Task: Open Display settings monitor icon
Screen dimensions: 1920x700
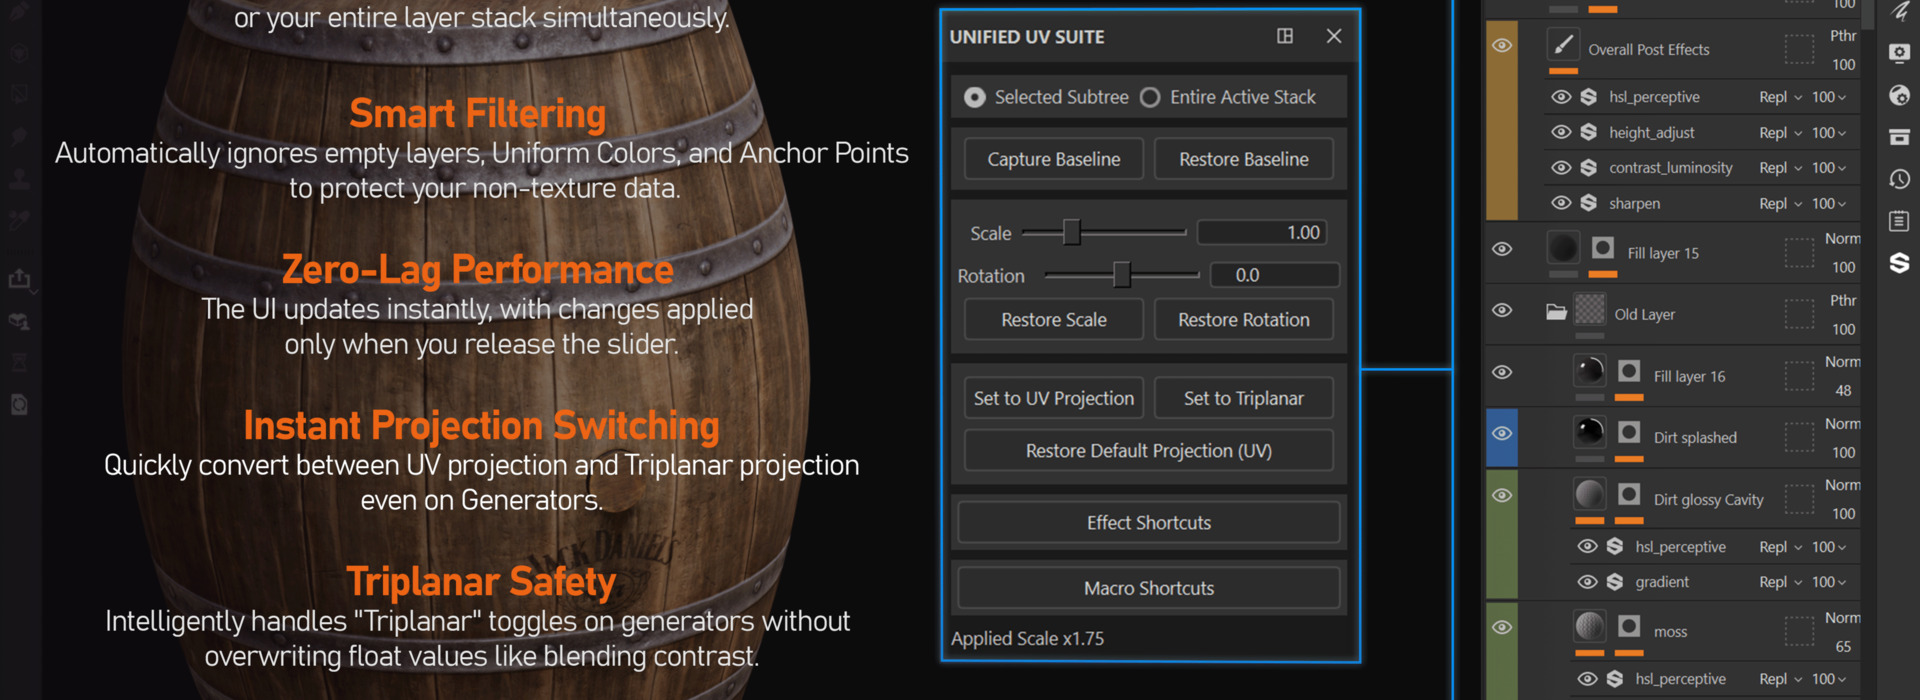Action: [1899, 53]
